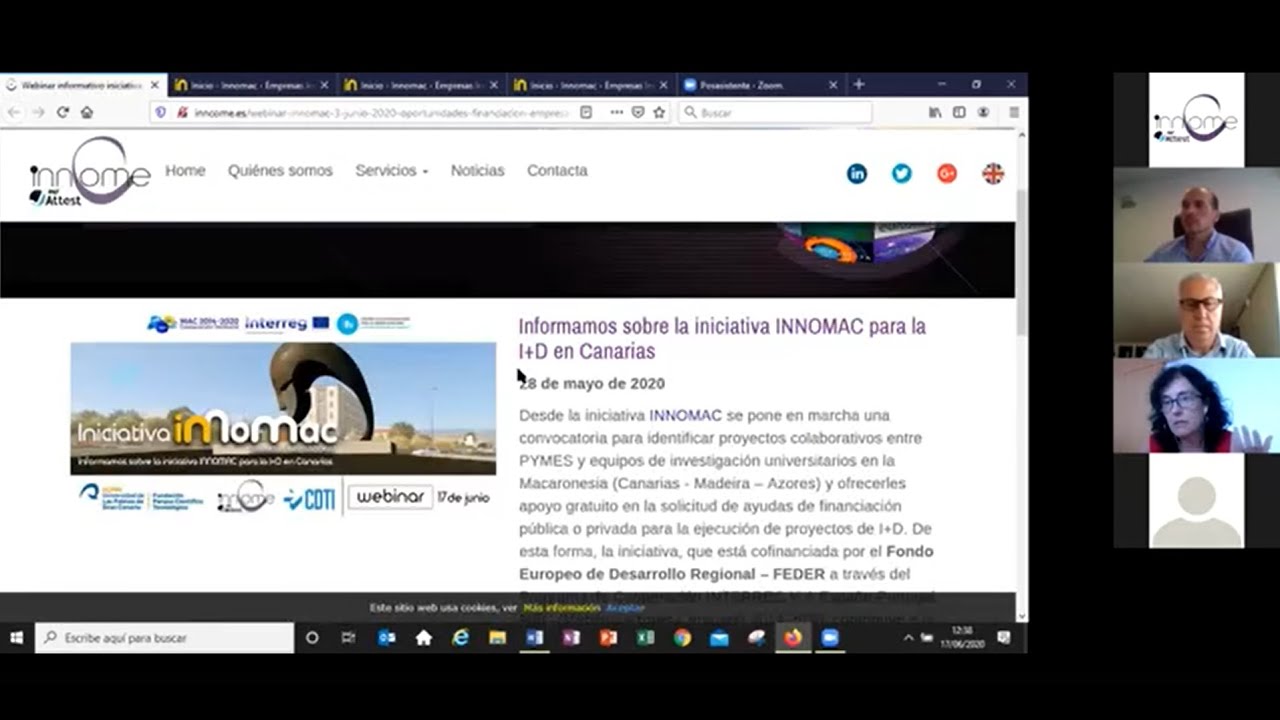This screenshot has height=720, width=1280.
Task: Open File Explorer from the taskbar
Action: [x=497, y=637]
